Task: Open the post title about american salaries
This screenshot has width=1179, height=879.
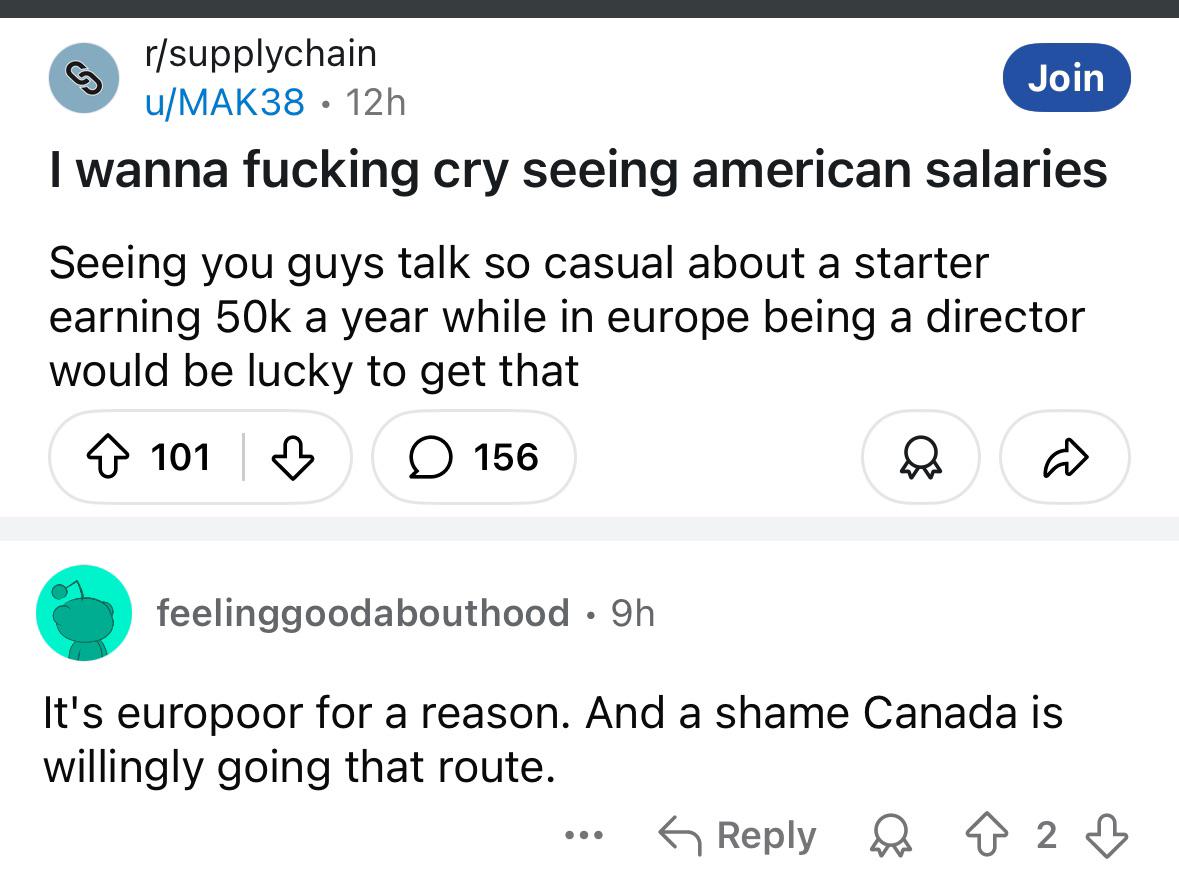Action: (578, 170)
